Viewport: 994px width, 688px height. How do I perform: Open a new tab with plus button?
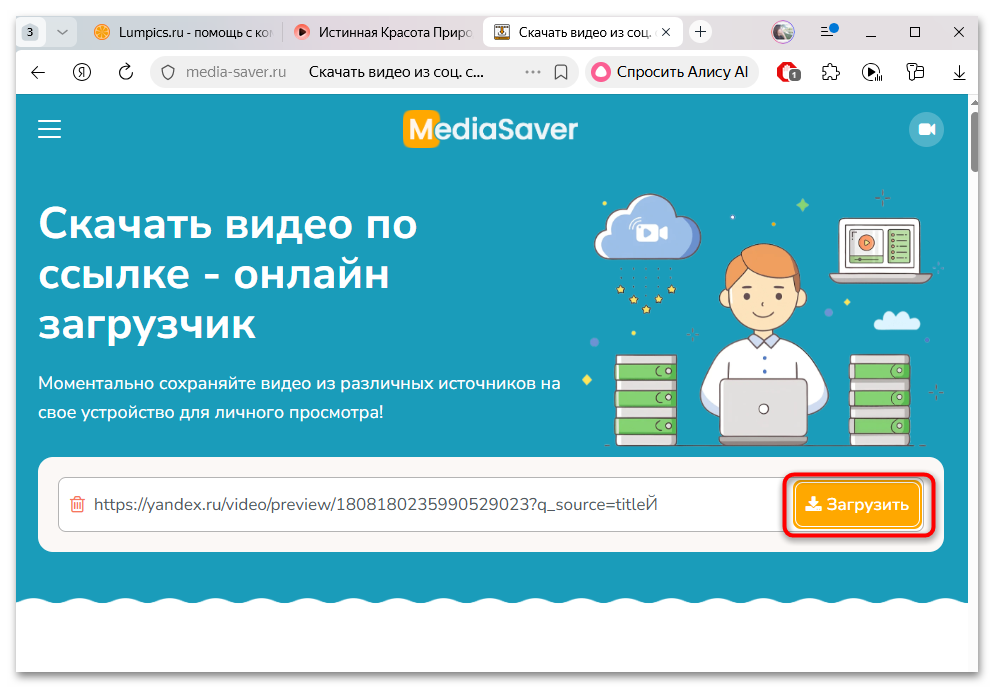[x=700, y=32]
